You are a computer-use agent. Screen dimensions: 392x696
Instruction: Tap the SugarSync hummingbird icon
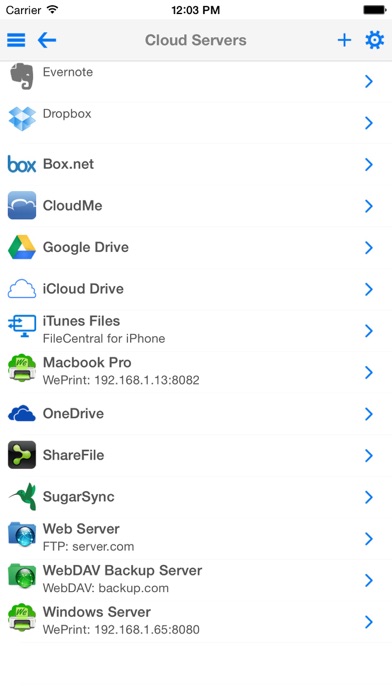[22, 497]
